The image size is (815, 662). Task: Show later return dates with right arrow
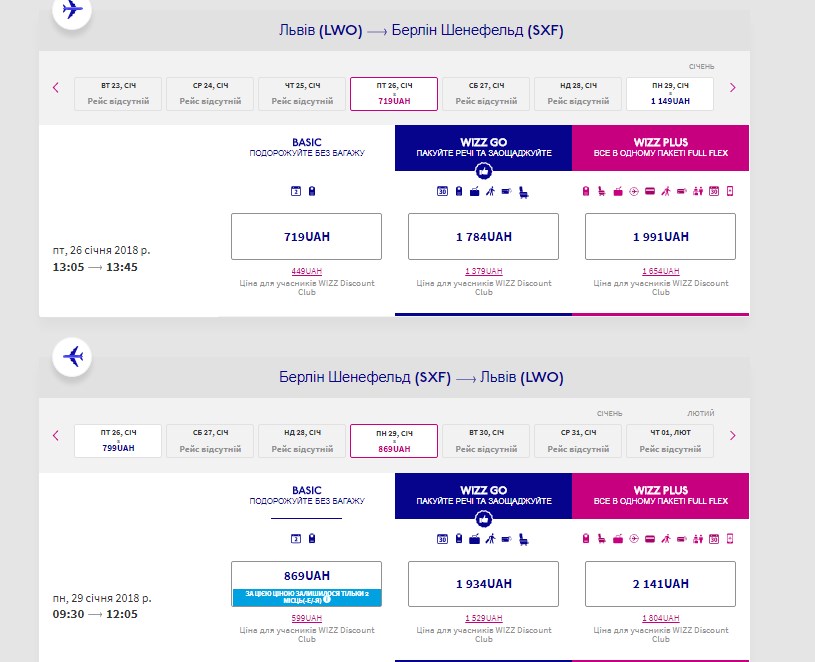[x=732, y=435]
